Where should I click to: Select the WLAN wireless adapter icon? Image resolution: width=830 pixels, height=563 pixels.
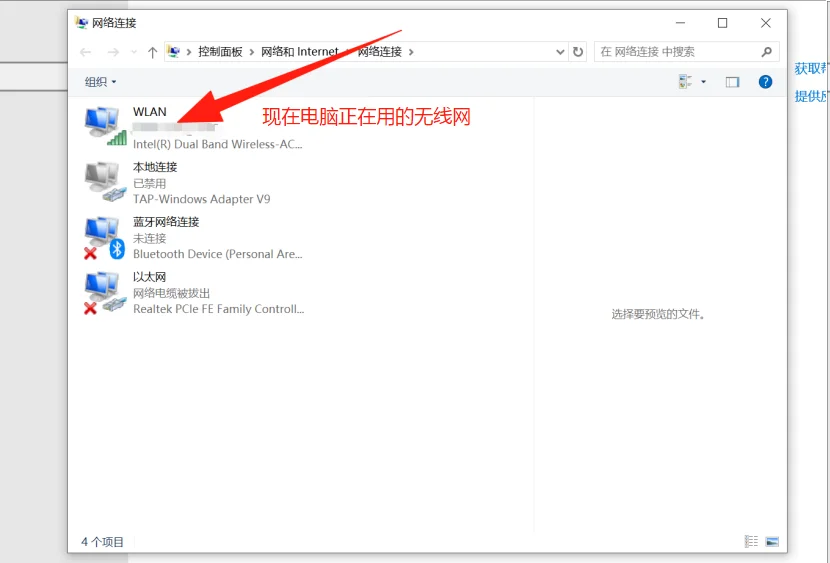[105, 126]
